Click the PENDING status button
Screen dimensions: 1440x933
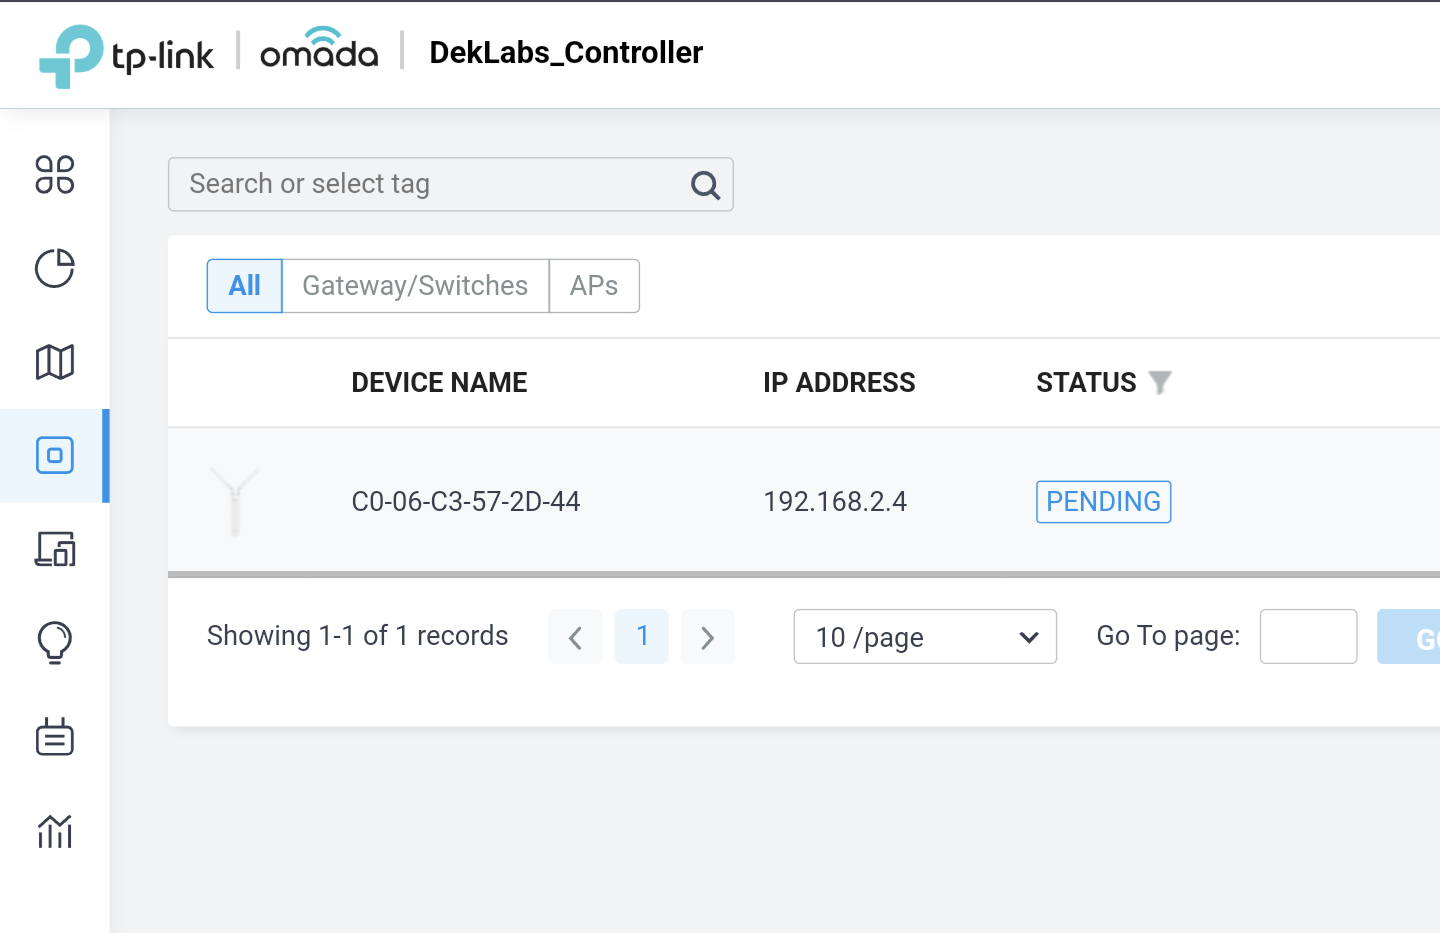[x=1103, y=501]
